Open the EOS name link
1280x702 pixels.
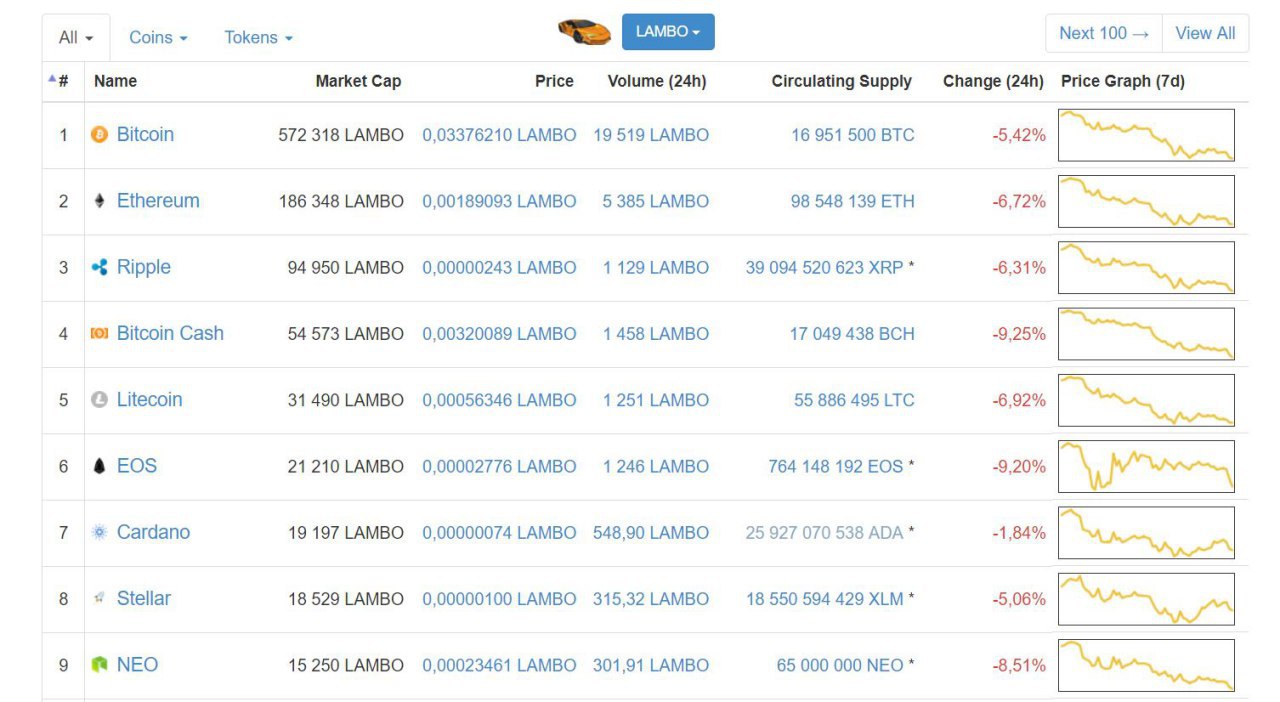[x=137, y=465]
